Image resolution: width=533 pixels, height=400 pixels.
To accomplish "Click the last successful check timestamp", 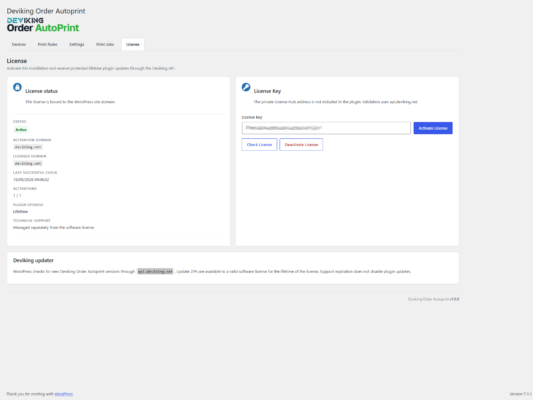I will pos(31,179).
